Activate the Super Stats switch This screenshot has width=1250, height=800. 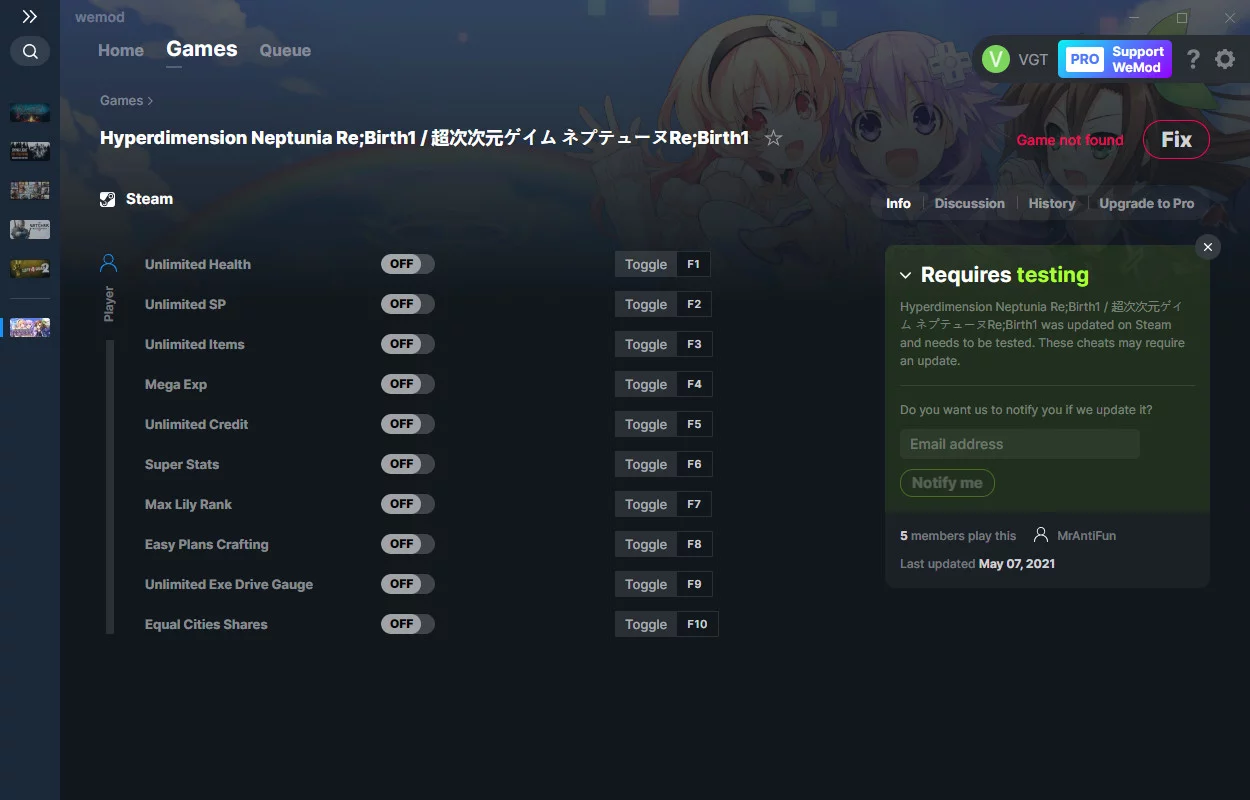[x=408, y=464]
